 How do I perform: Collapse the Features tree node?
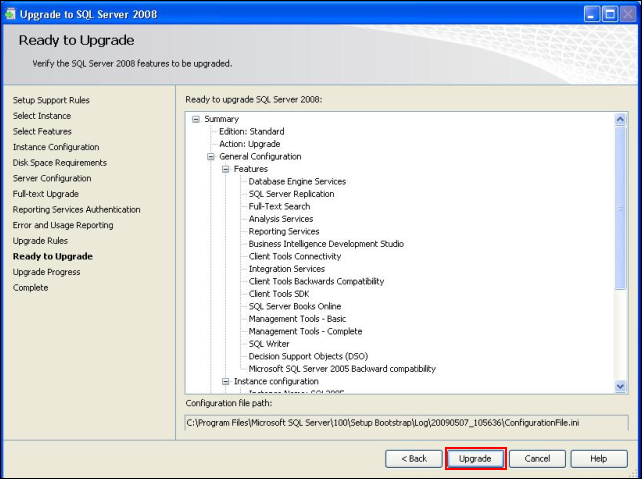(226, 169)
